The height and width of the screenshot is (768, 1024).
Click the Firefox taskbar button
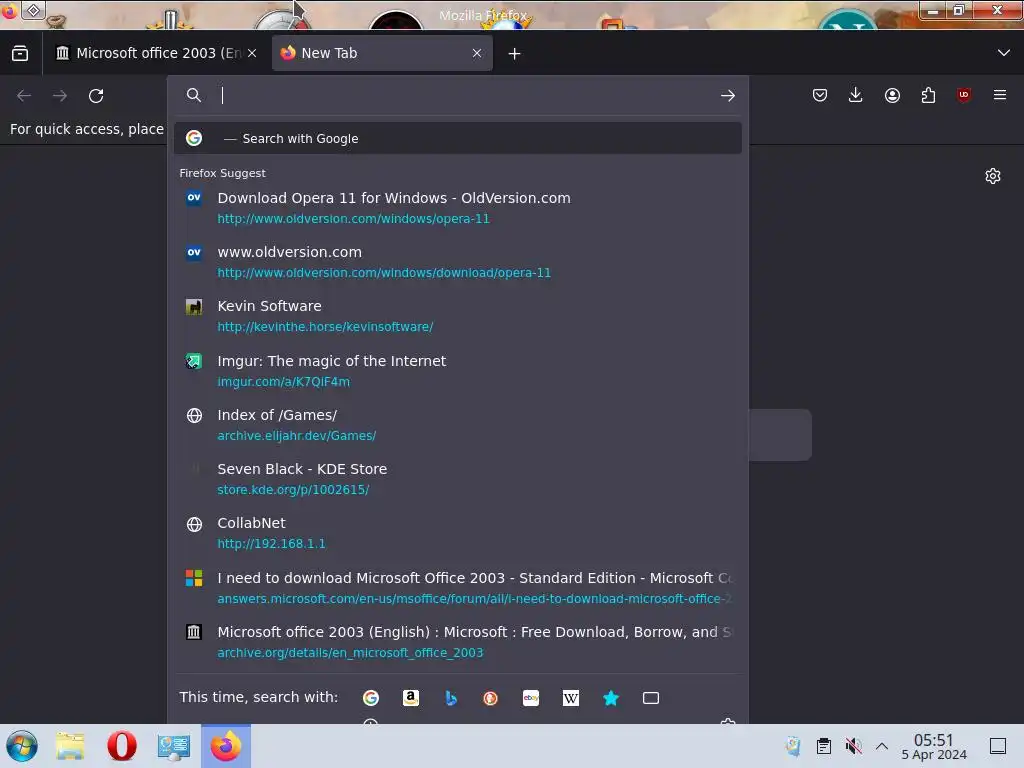[x=226, y=746]
